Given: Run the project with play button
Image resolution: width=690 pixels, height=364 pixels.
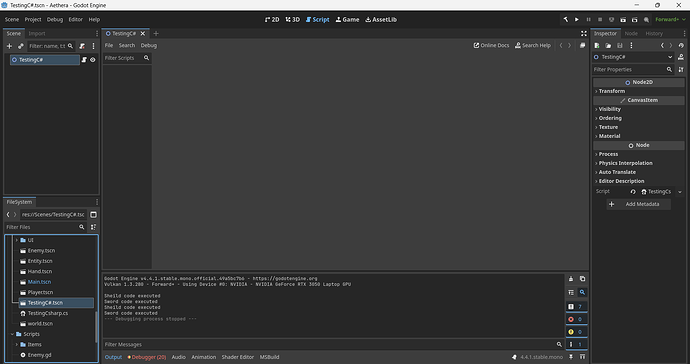Looking at the screenshot, I should click(577, 19).
